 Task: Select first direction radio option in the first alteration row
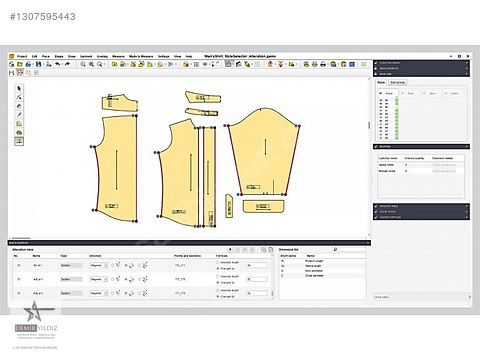point(112,265)
